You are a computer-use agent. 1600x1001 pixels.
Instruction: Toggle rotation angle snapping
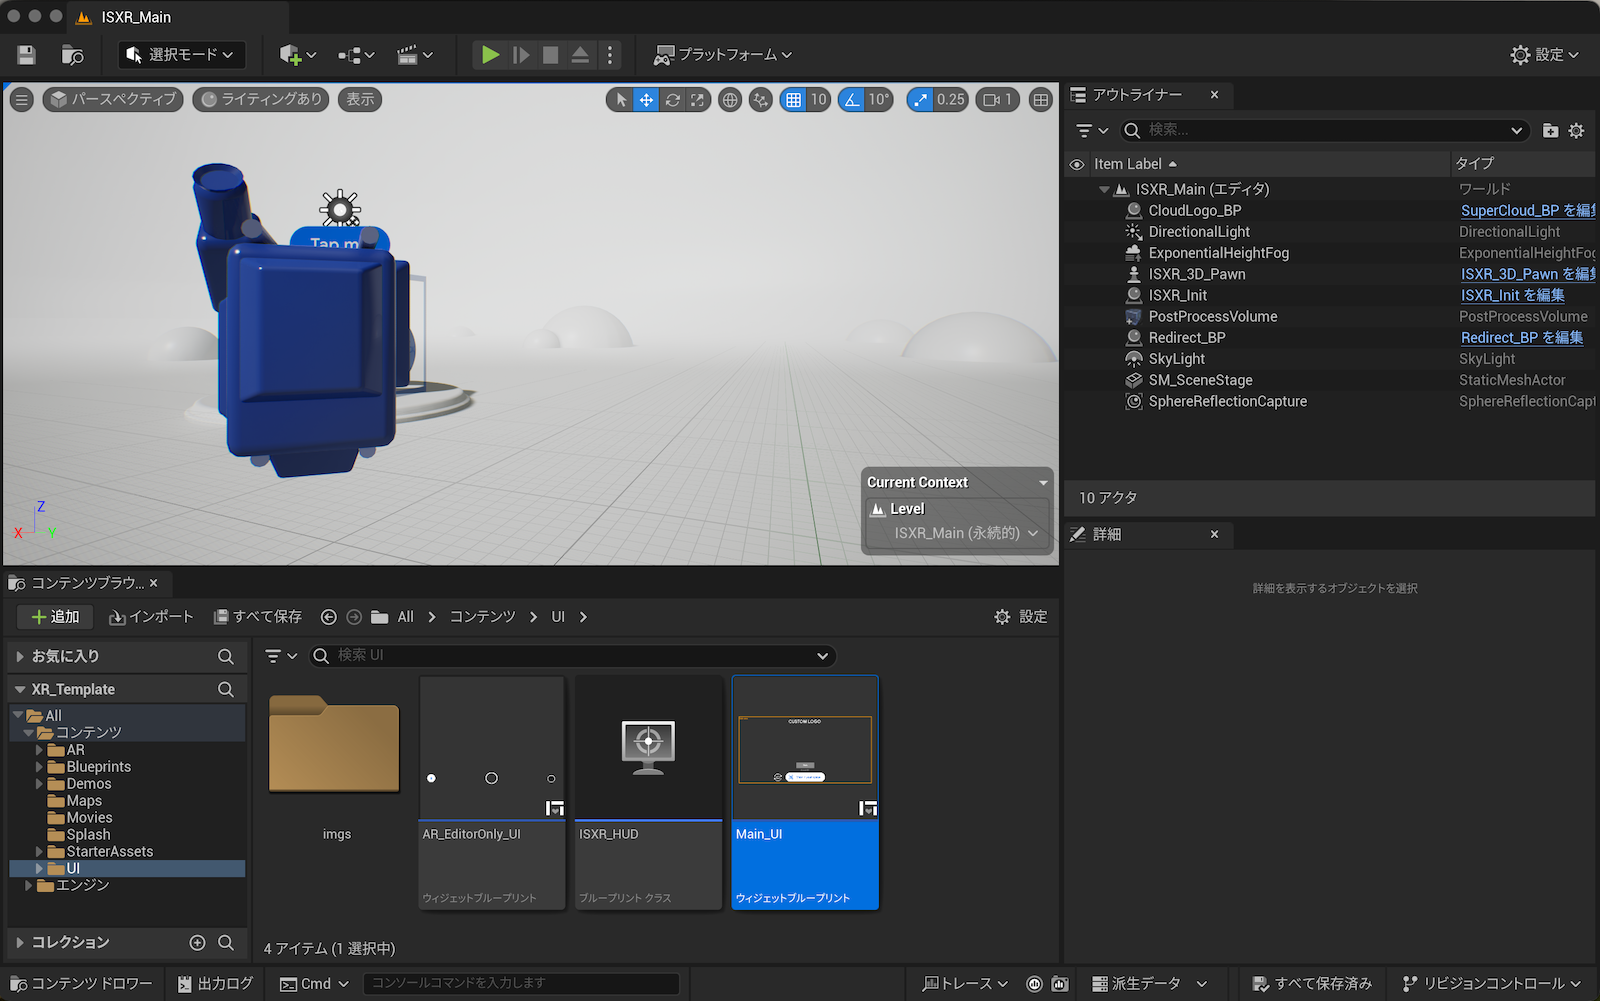pos(852,100)
